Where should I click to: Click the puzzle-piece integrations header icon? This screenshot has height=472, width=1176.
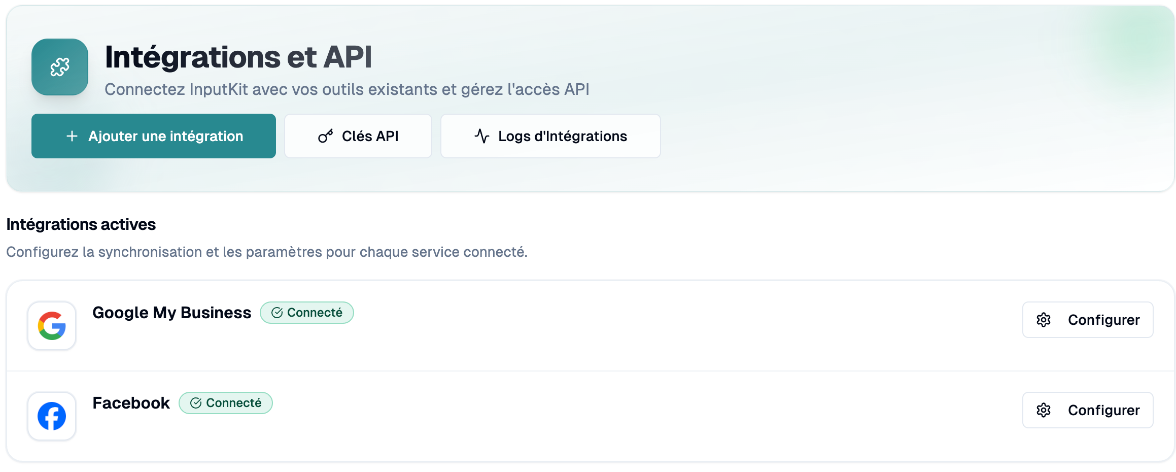(x=59, y=68)
